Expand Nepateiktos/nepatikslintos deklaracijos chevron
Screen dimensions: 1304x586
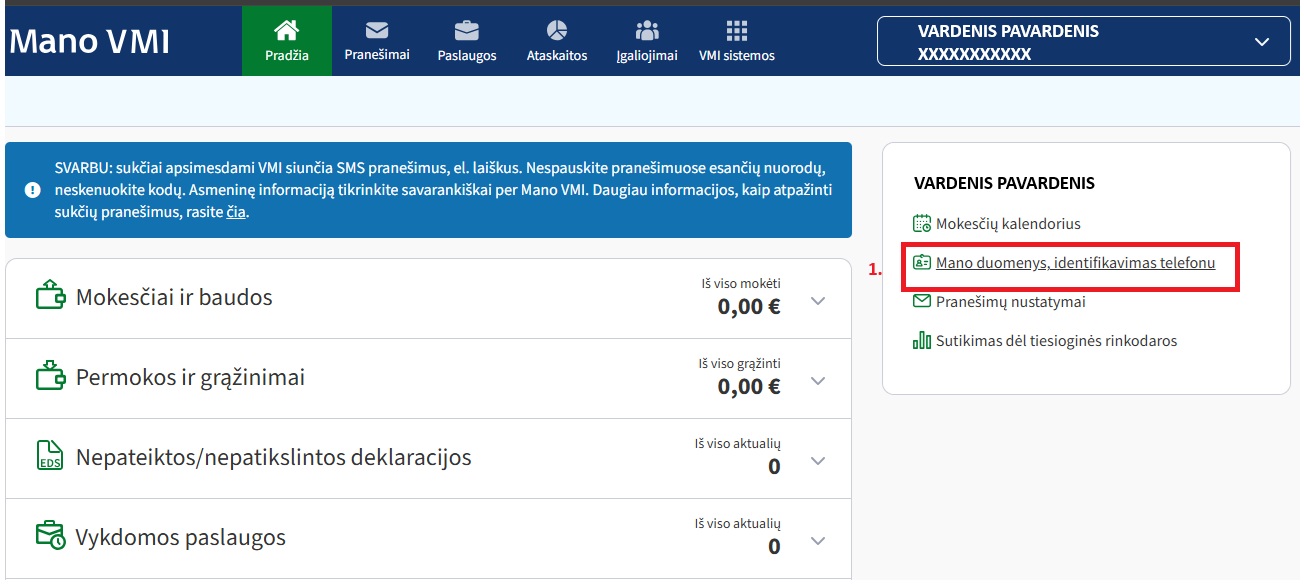818,461
